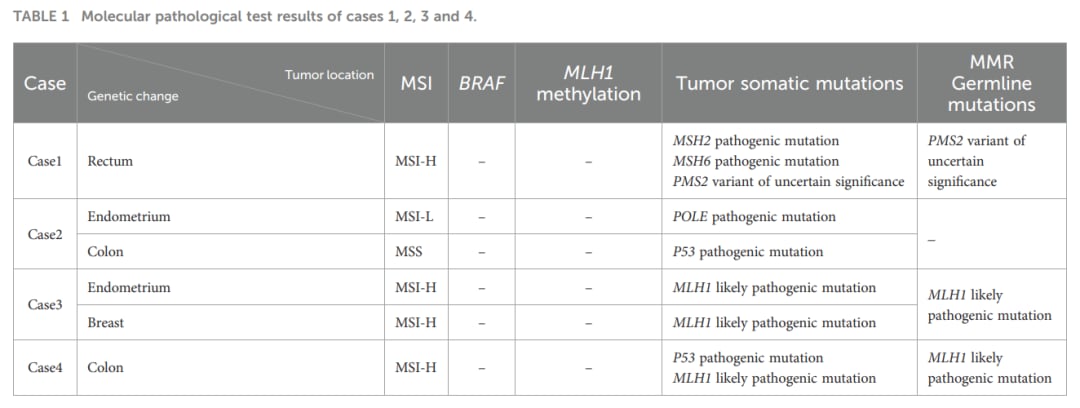This screenshot has height=408, width=1080.
Task: Click the TABLE 1 caption title
Action: (245, 17)
